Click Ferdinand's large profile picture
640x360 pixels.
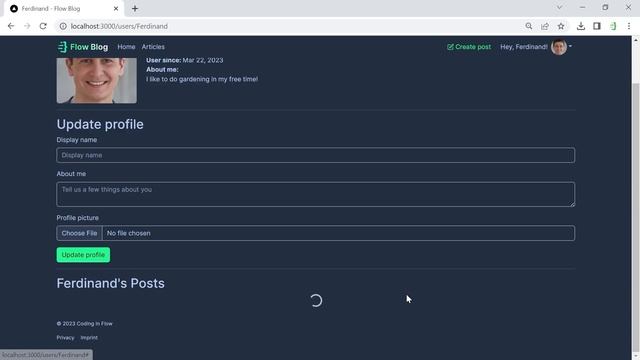(x=97, y=80)
